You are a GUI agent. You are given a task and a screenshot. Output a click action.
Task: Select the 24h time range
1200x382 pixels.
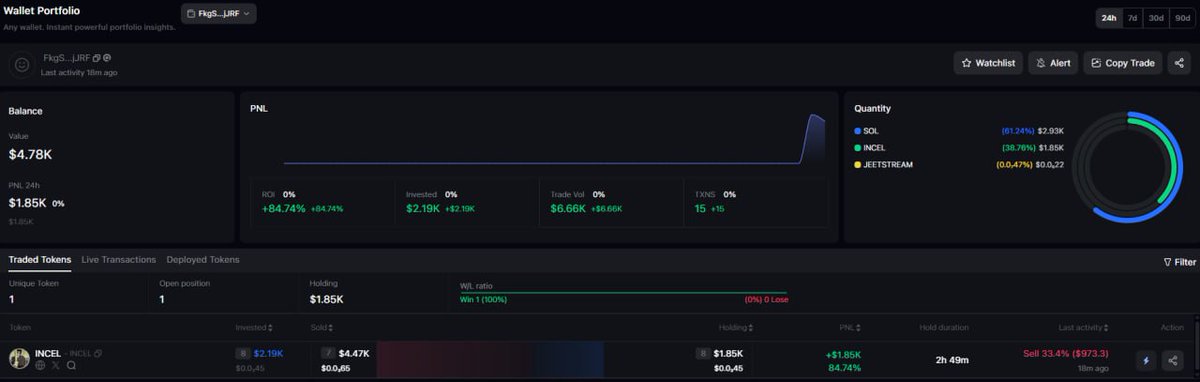(x=1109, y=18)
